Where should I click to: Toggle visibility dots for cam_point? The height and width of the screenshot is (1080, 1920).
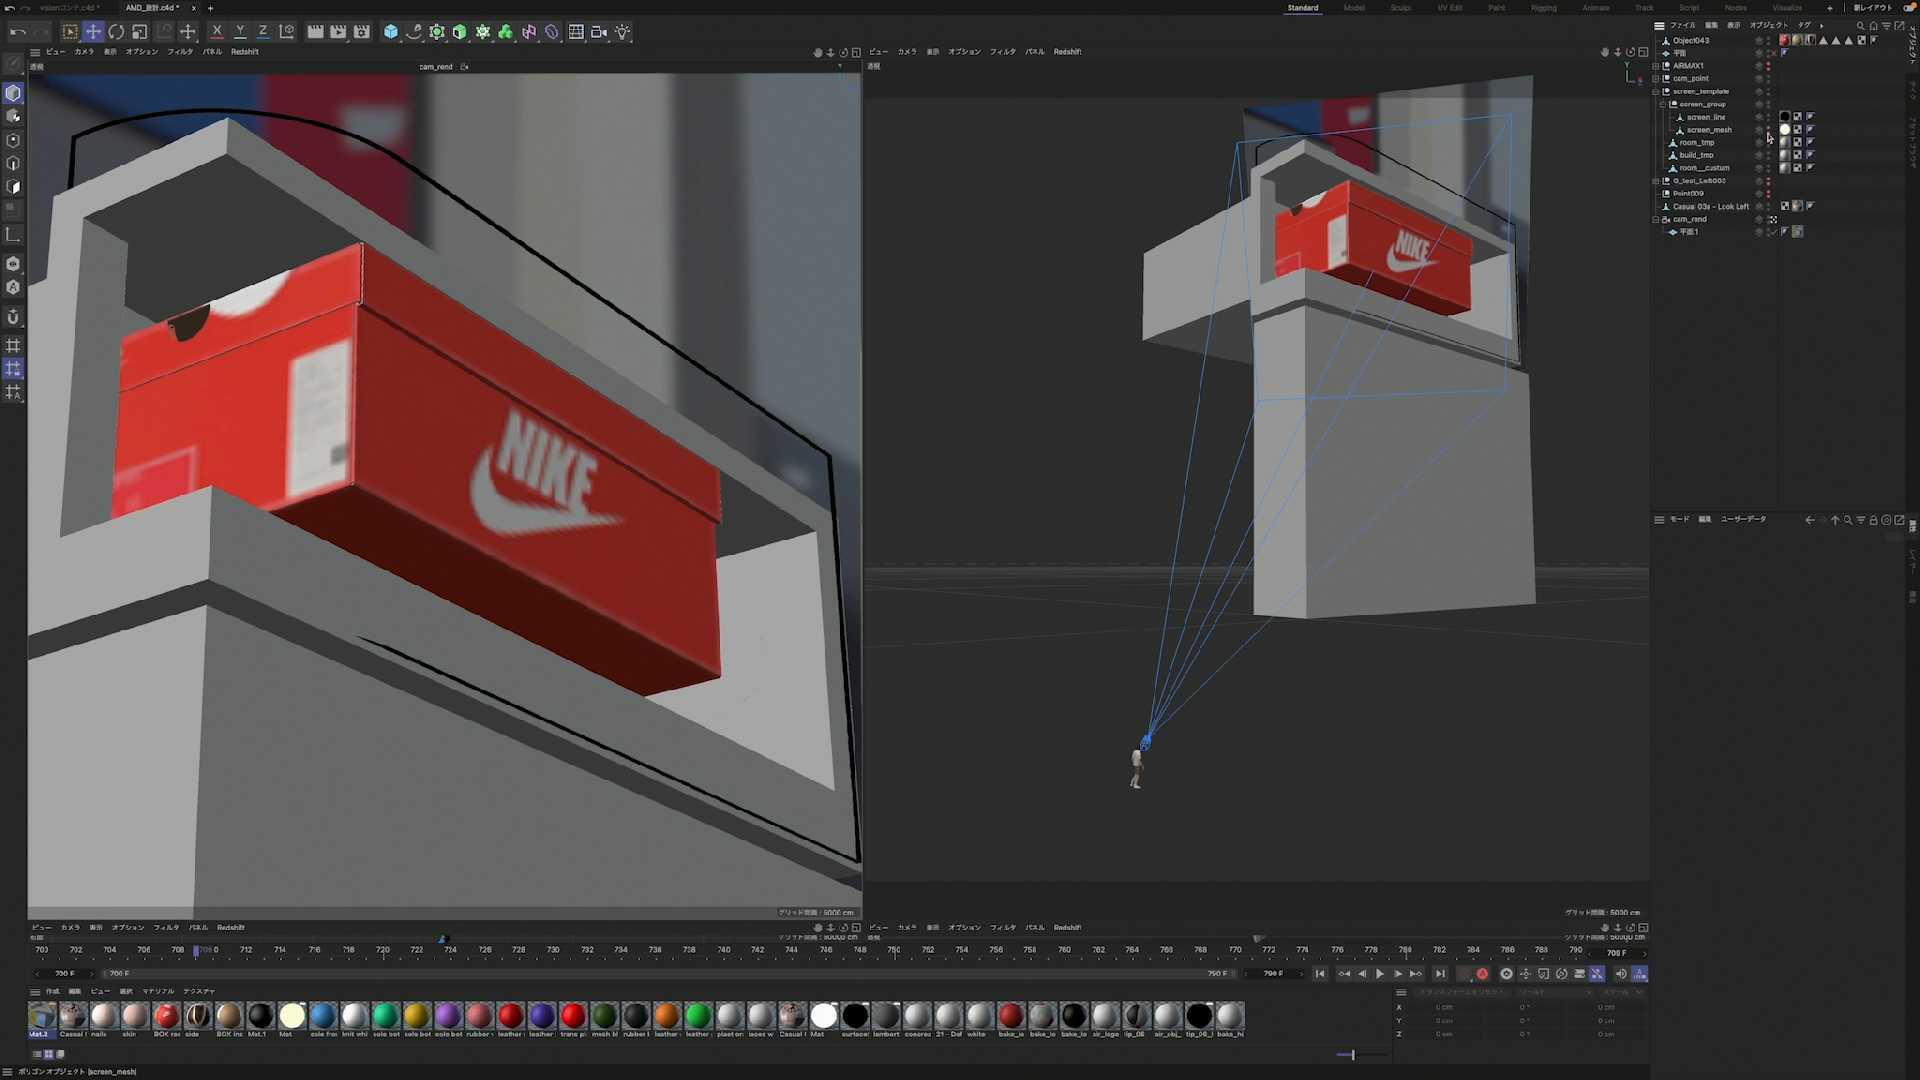pos(1768,79)
